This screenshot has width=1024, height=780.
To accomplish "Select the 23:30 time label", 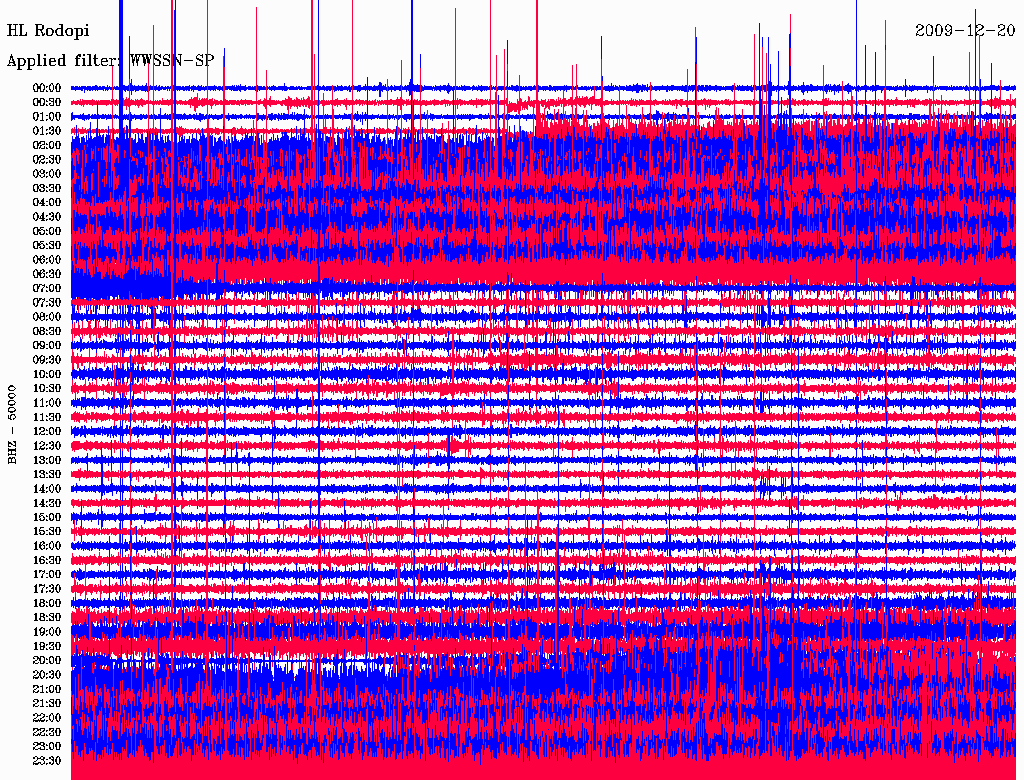I will pyautogui.click(x=47, y=760).
